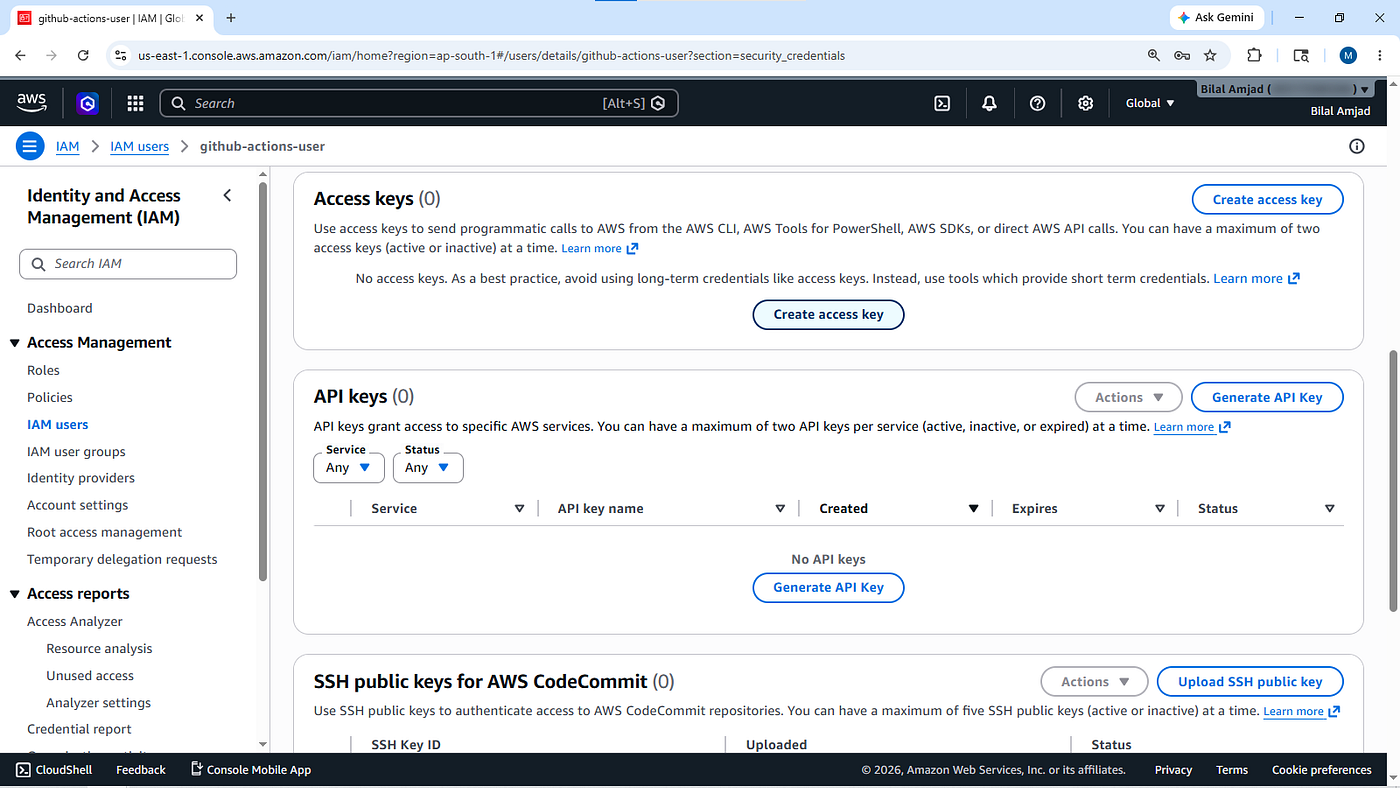
Task: Open the AWS console settings gear
Action: [1085, 103]
